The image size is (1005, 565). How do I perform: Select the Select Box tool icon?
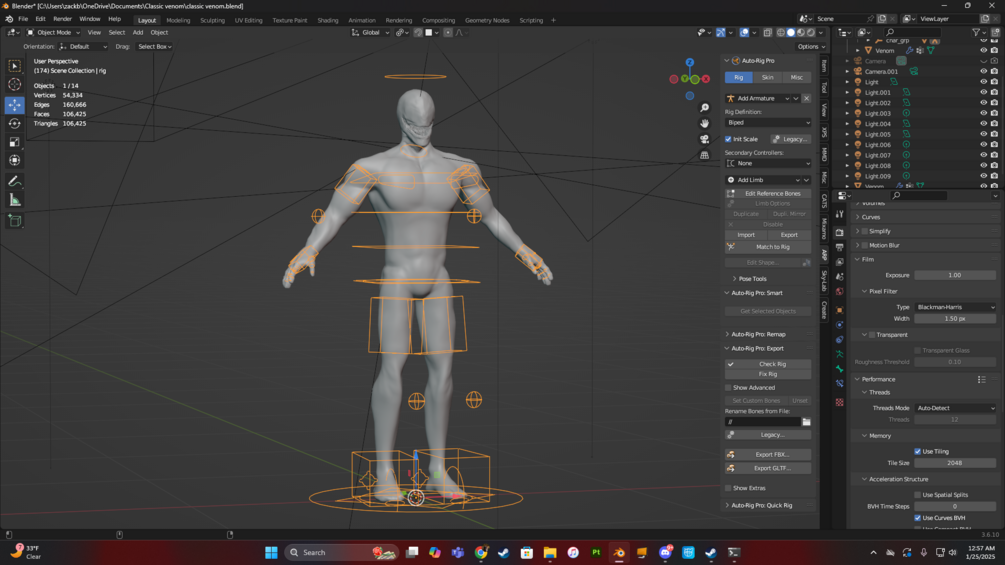pos(14,66)
